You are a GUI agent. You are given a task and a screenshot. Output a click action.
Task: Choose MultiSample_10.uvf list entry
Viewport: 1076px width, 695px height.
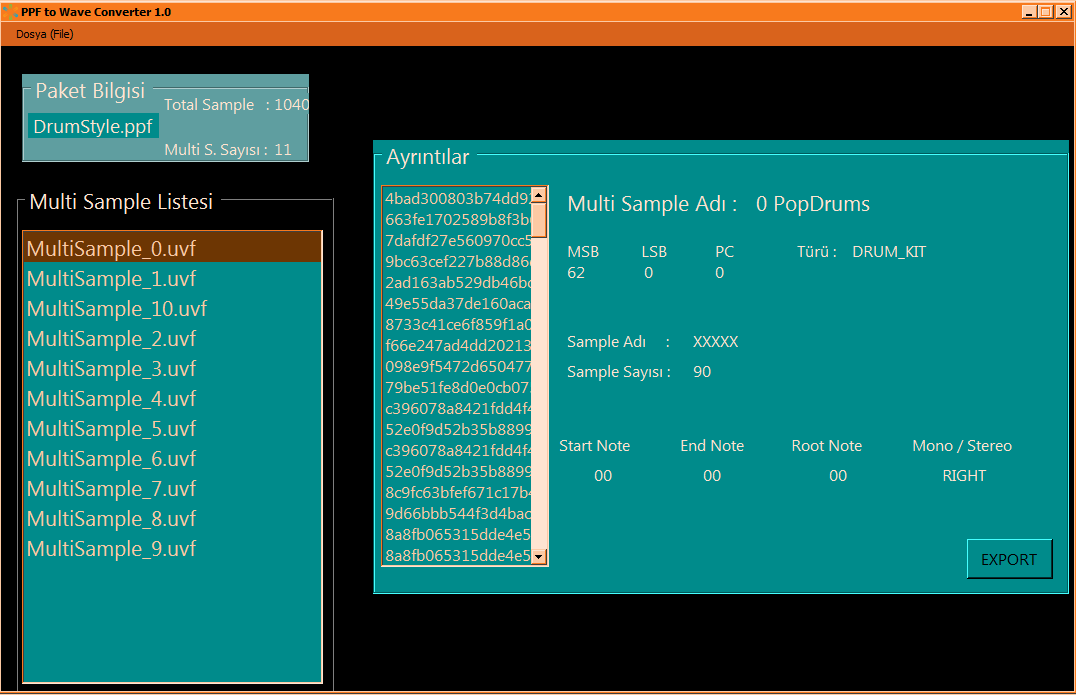pos(117,308)
